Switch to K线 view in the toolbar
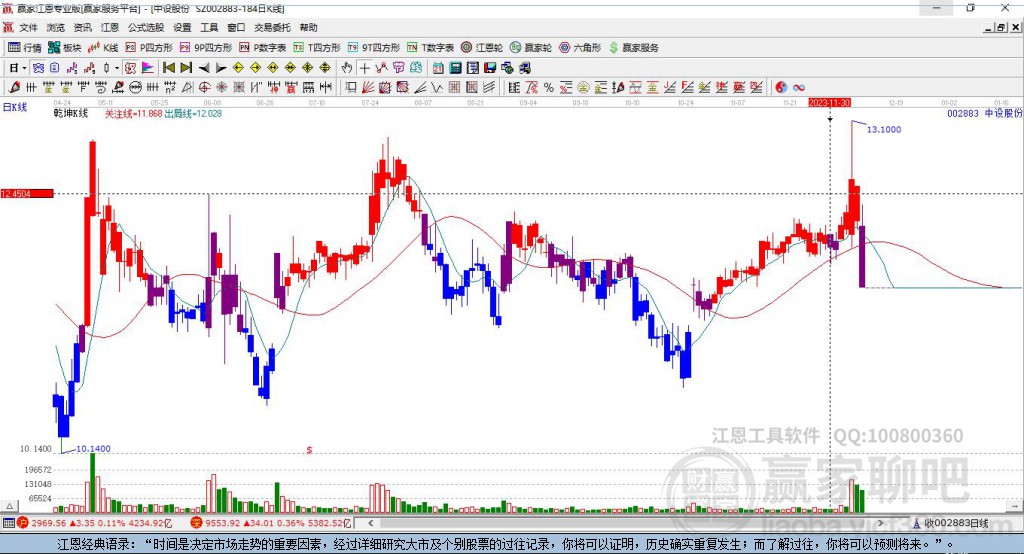Screen dimensions: 1024x554 coord(103,48)
